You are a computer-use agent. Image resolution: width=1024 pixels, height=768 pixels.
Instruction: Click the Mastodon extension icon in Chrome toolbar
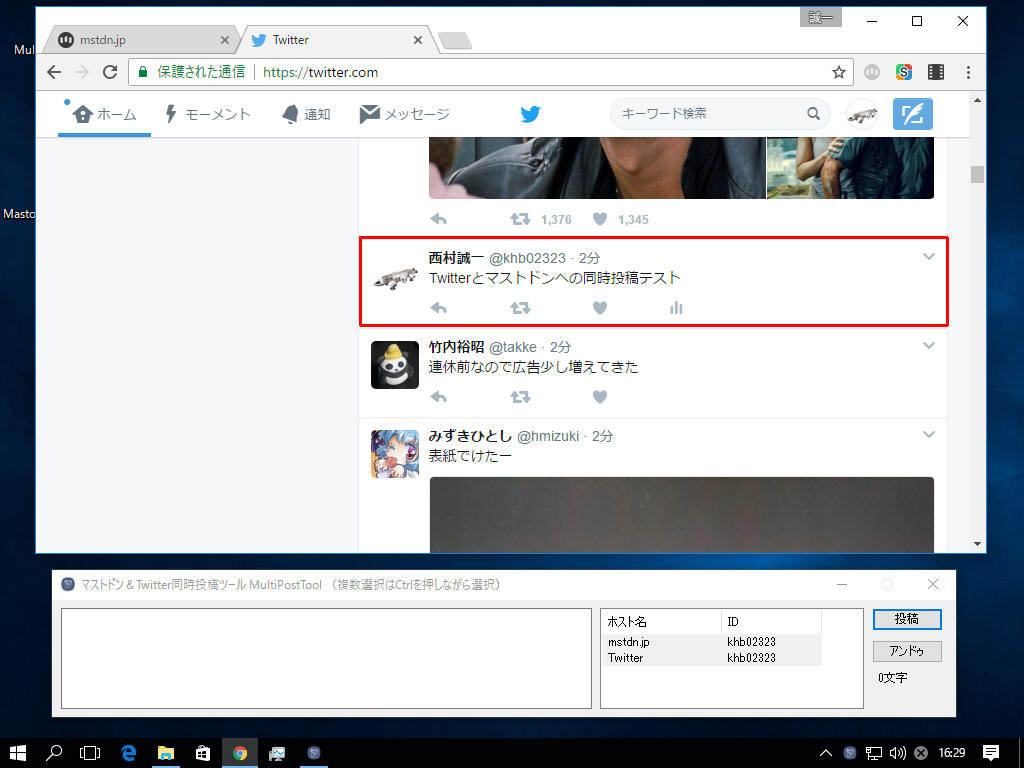[x=872, y=72]
